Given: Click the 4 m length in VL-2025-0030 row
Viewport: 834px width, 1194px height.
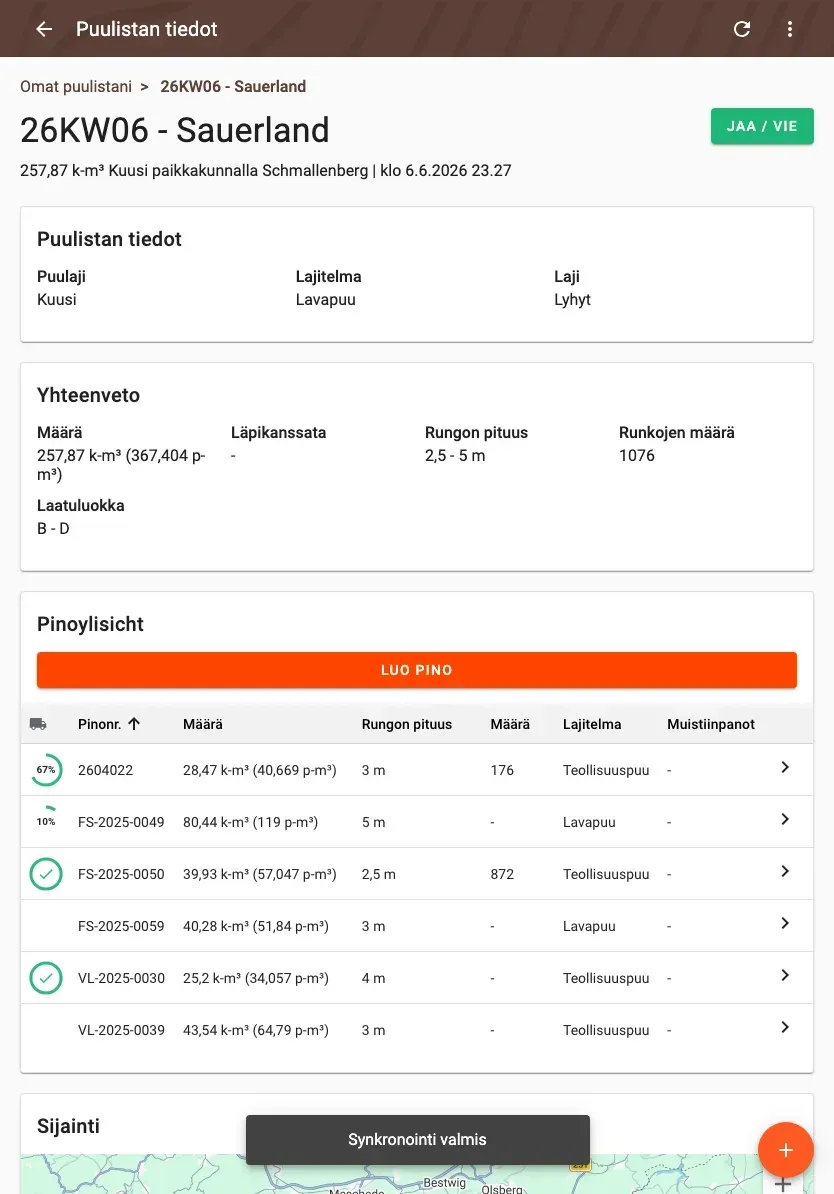Looking at the screenshot, I should pos(373,978).
